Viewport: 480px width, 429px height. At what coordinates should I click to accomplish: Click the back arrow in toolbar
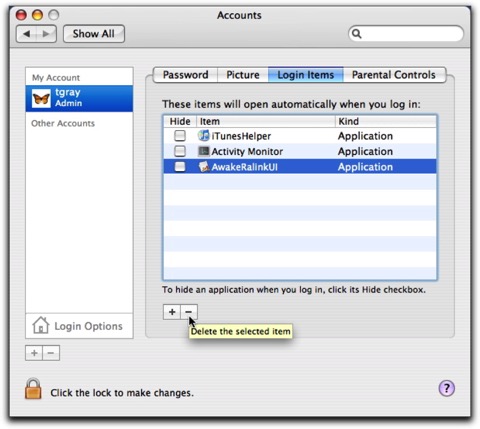(27, 34)
